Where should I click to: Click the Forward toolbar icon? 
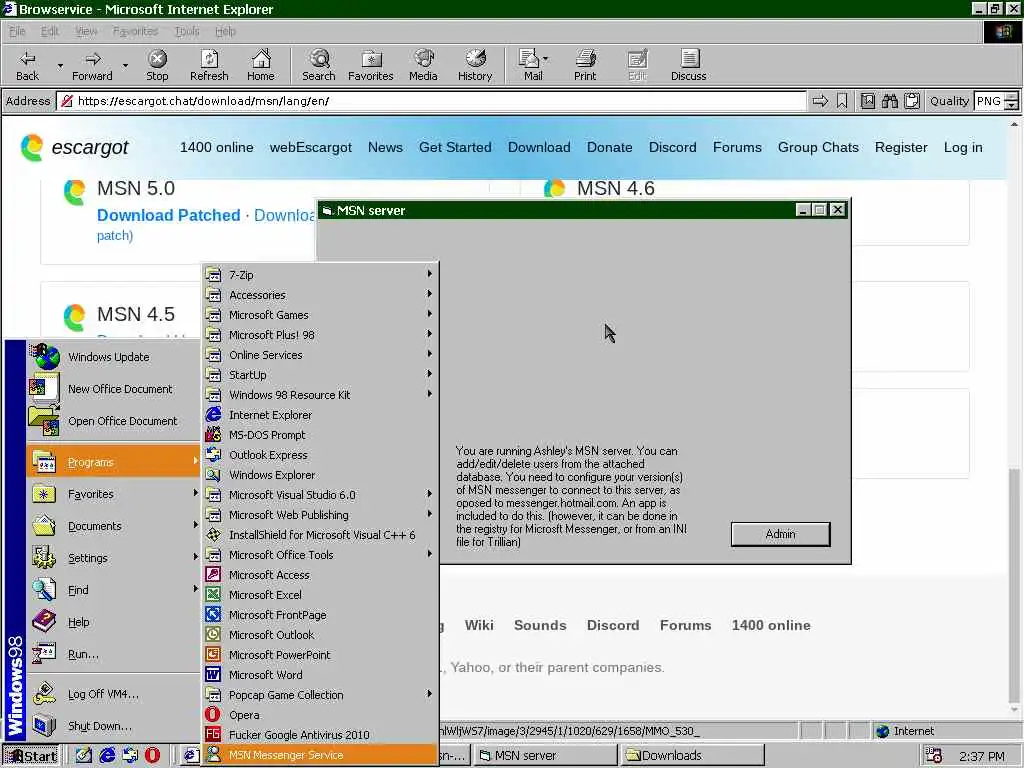click(x=92, y=65)
